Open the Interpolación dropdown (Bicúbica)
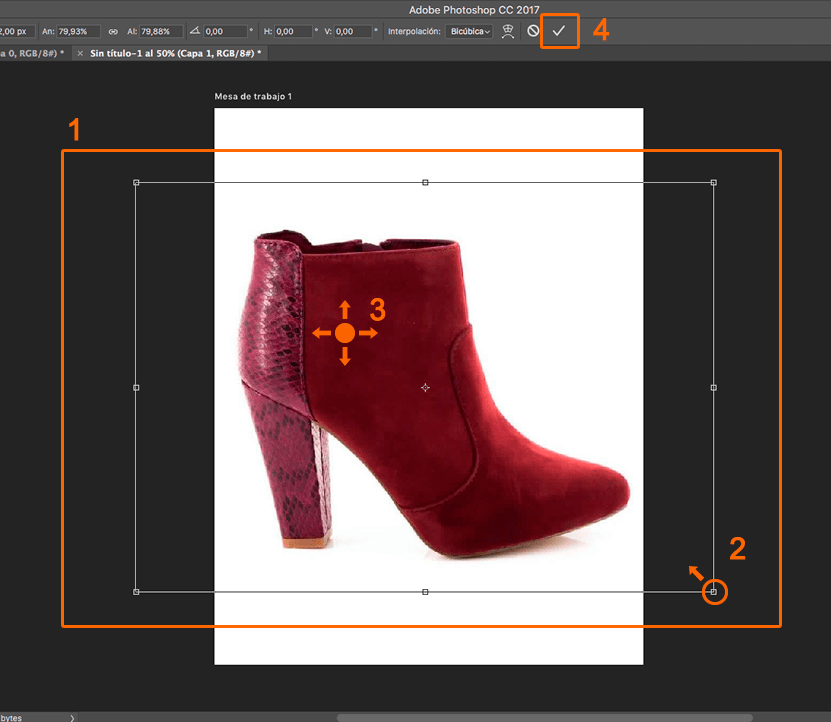Screen dimensions: 831x722 (x=468, y=32)
